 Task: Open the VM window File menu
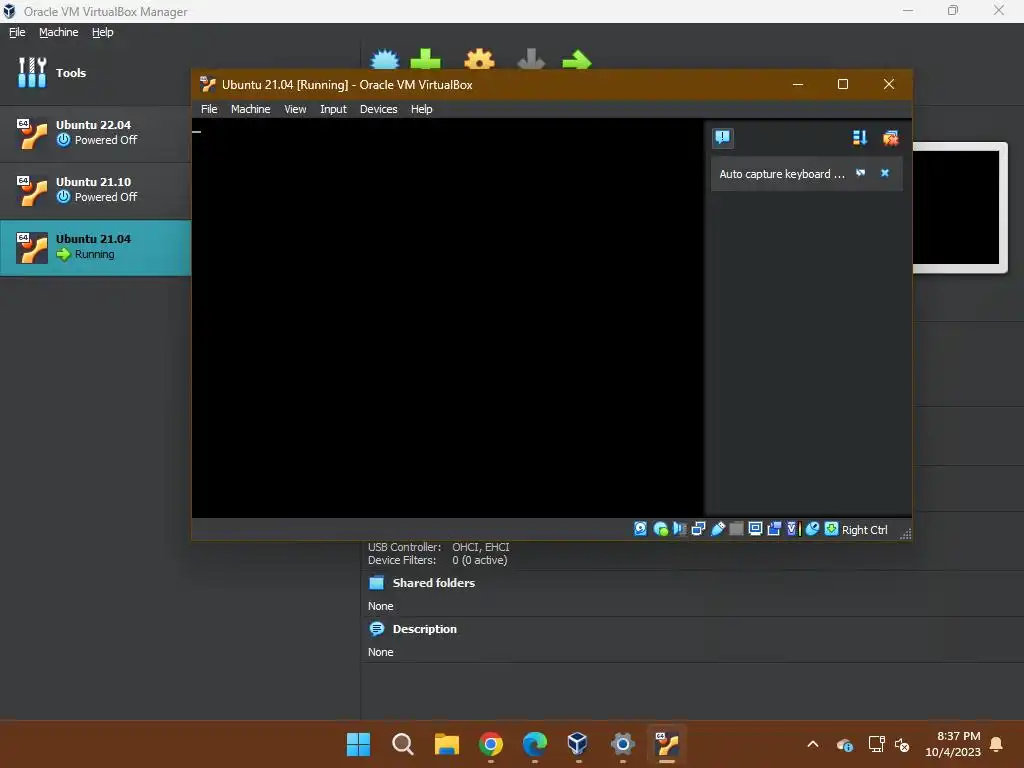[209, 109]
